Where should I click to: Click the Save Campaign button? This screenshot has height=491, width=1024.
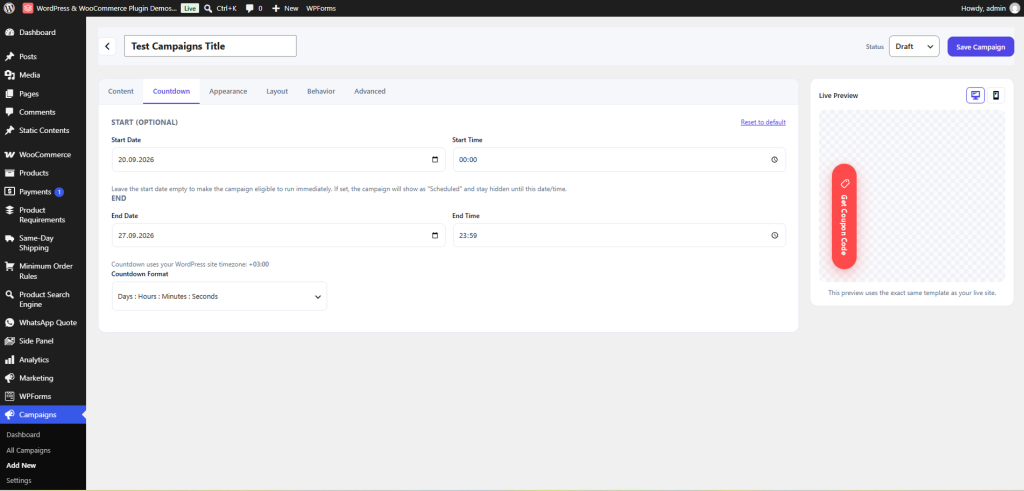click(980, 46)
